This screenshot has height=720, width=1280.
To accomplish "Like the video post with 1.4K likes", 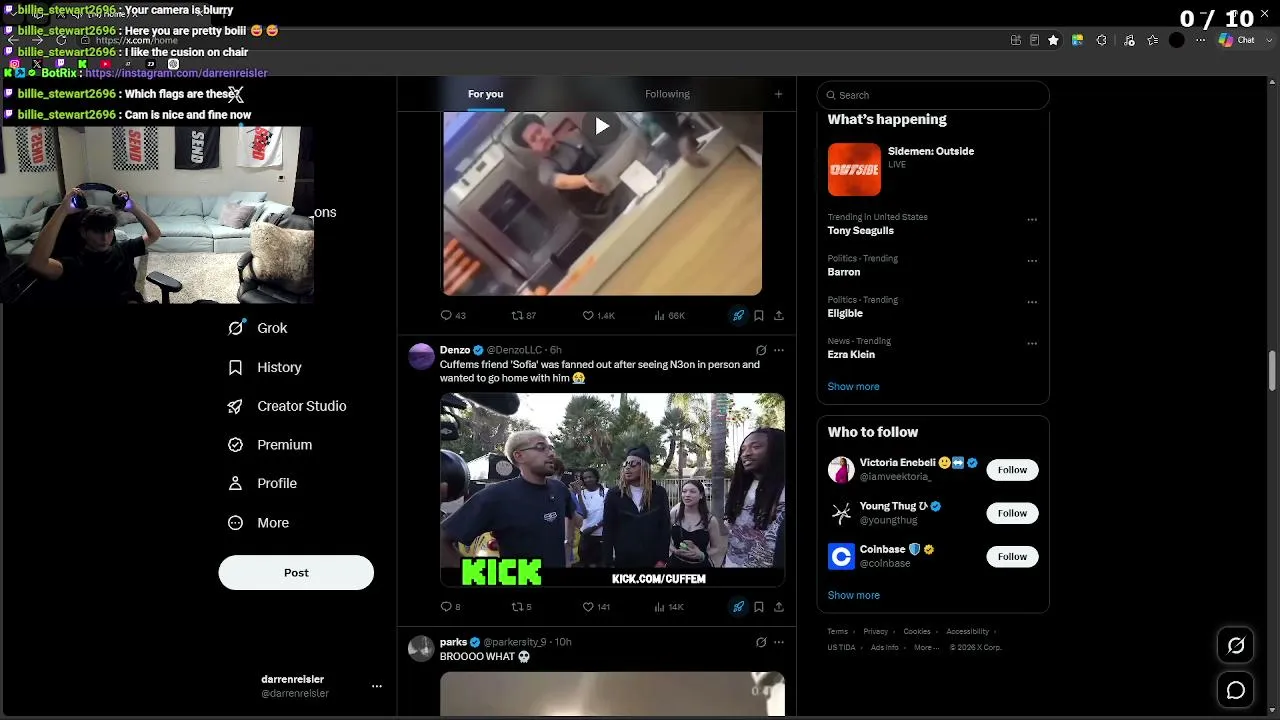I will pos(598,315).
